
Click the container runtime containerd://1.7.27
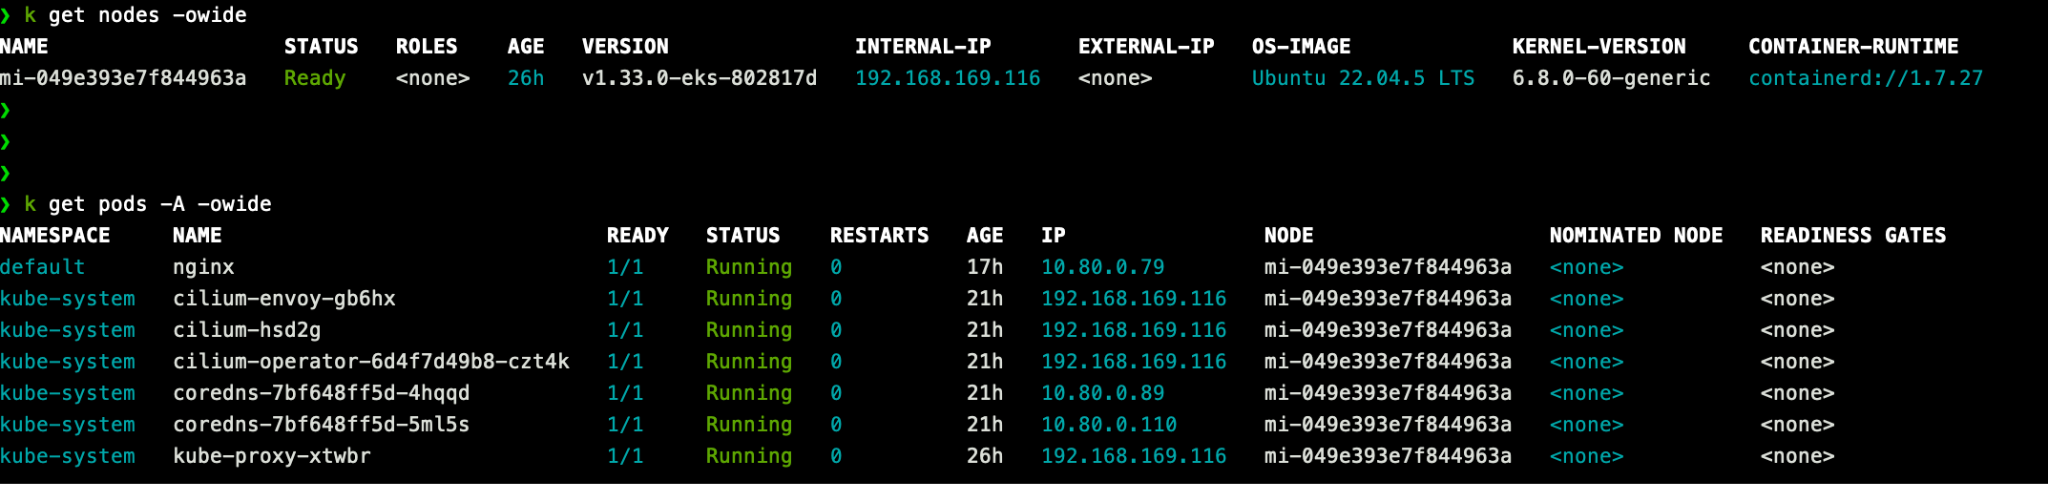pos(1865,78)
